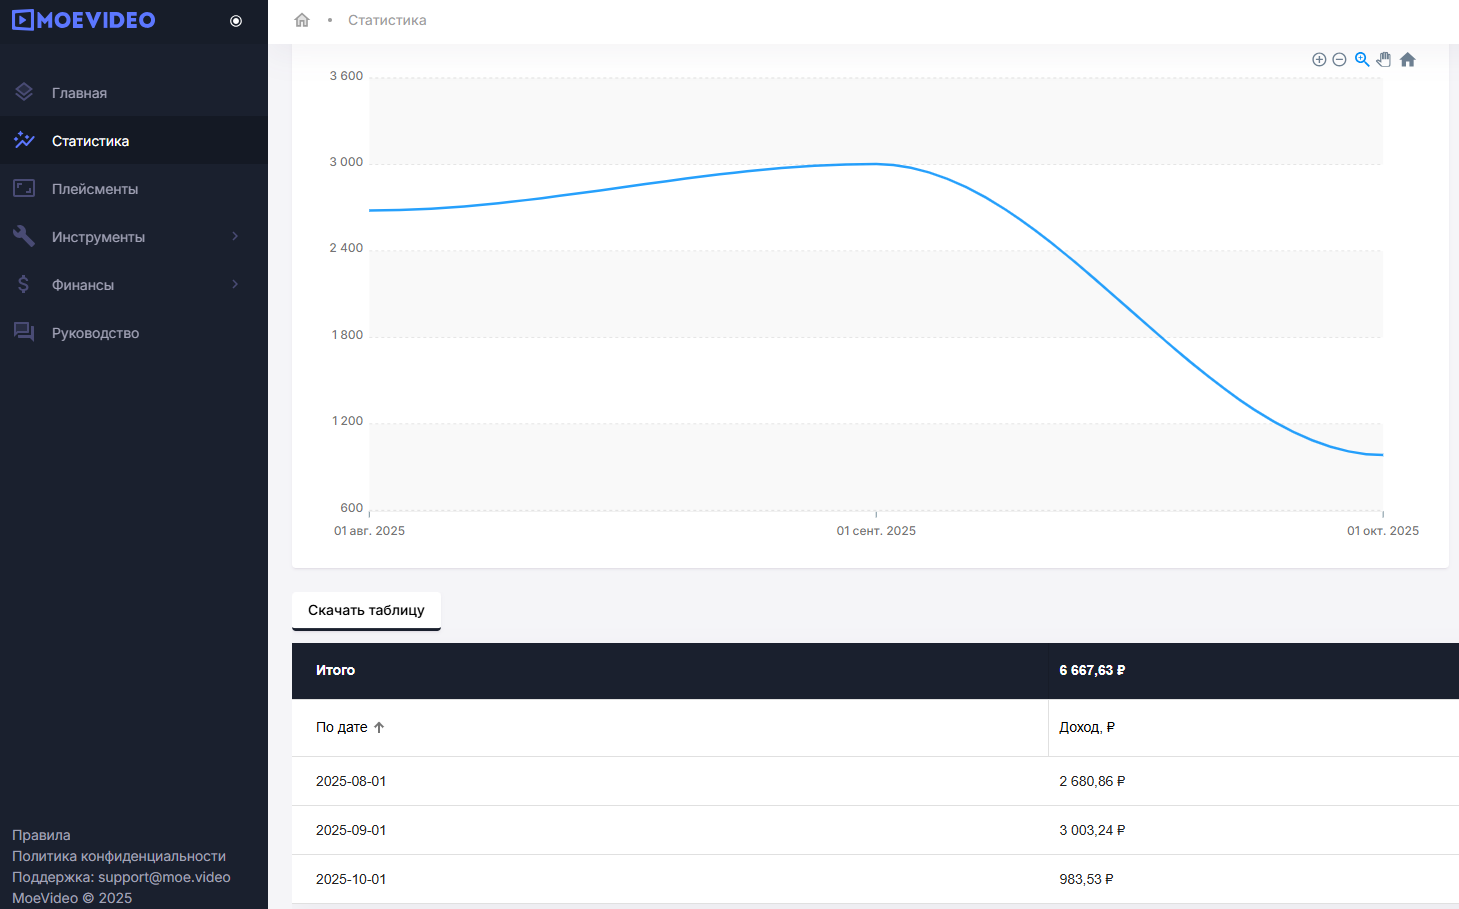The image size is (1459, 909).
Task: Click the Инструменты wrench icon
Action: (24, 236)
